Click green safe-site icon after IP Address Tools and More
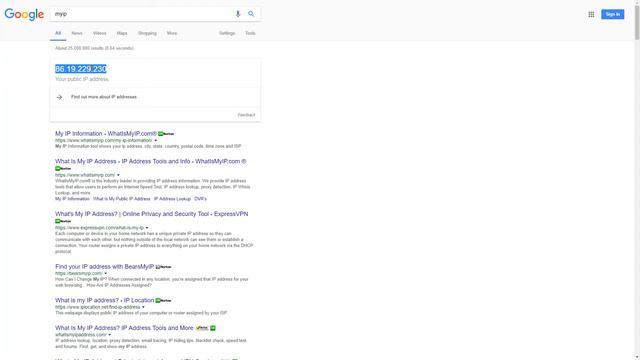This screenshot has width=640, height=360. [213, 328]
